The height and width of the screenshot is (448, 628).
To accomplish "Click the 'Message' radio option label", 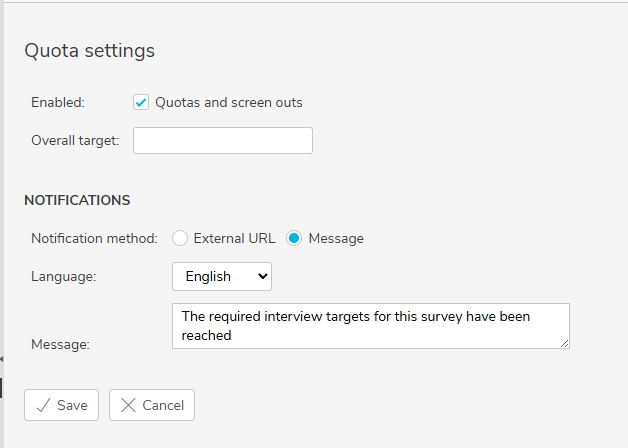I will pyautogui.click(x=336, y=239).
